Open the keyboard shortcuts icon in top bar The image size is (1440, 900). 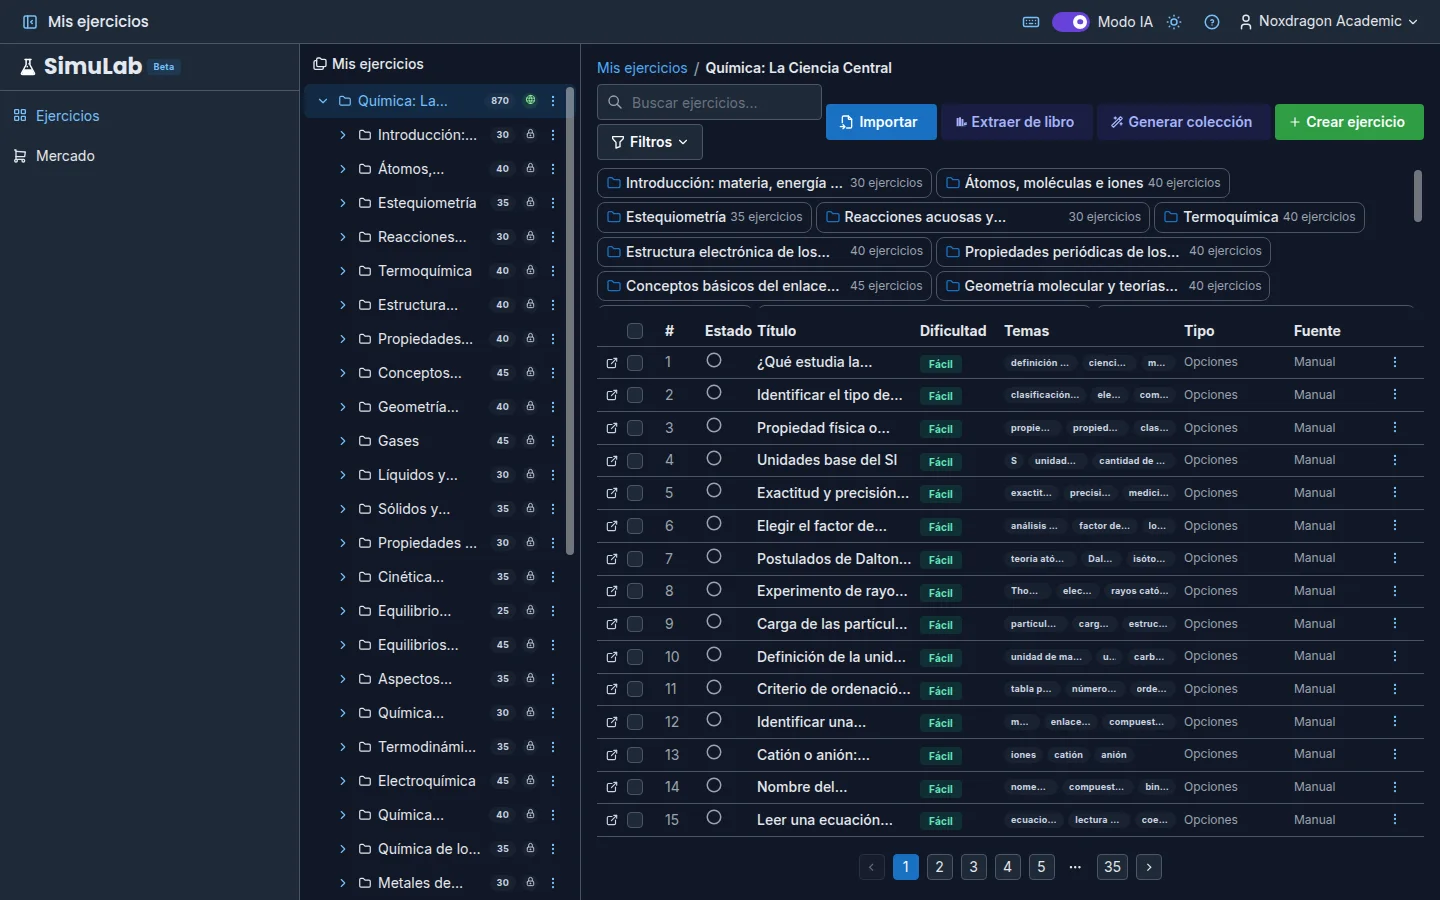1031,22
